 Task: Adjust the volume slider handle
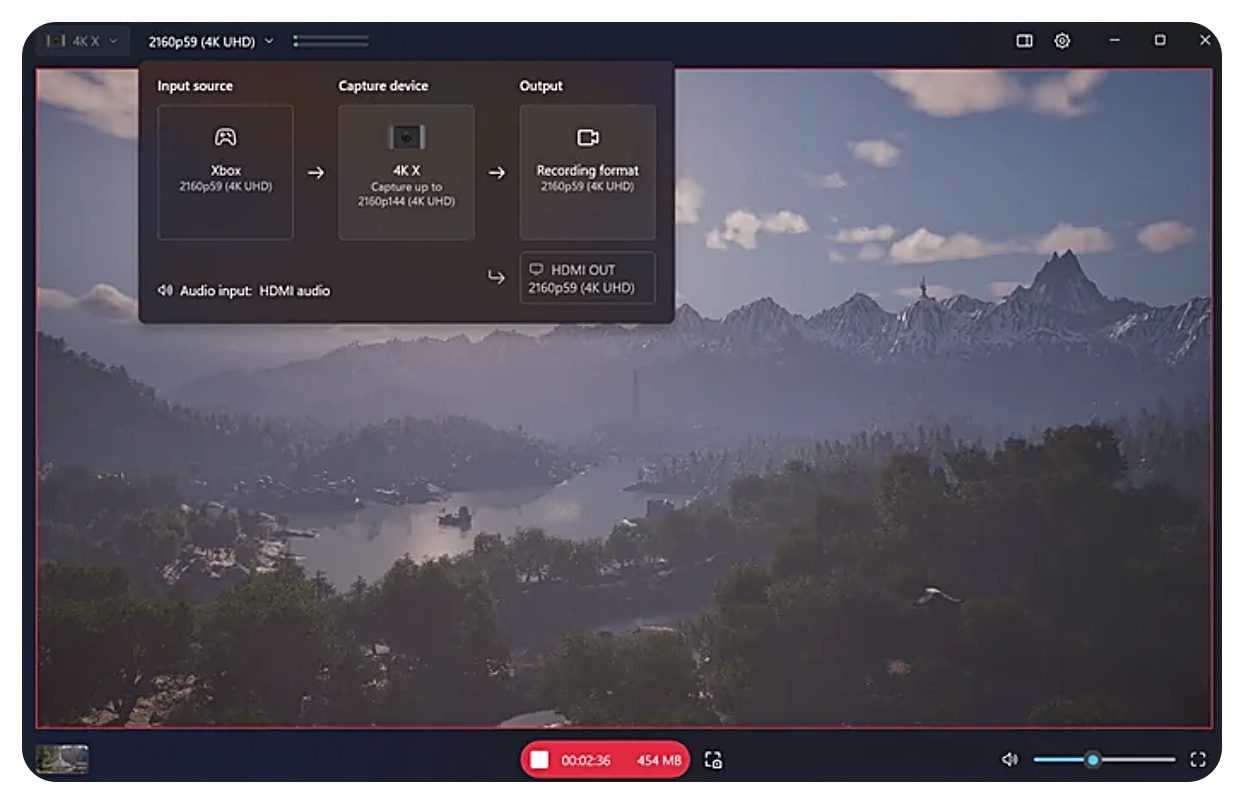tap(1093, 760)
